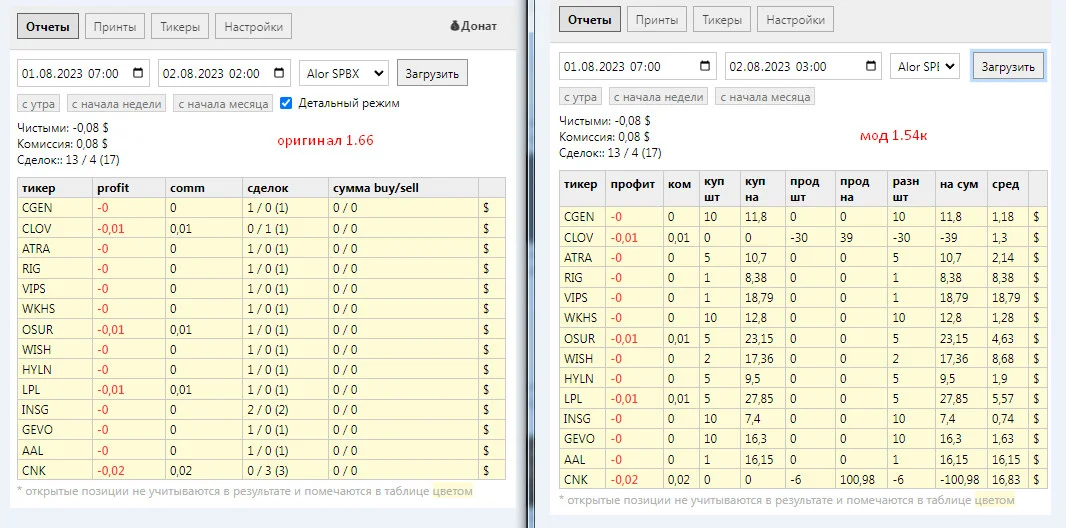Click the 'Чистыми: -0,08 $' line in left window
This screenshot has height=528, width=1066.
(x=63, y=127)
